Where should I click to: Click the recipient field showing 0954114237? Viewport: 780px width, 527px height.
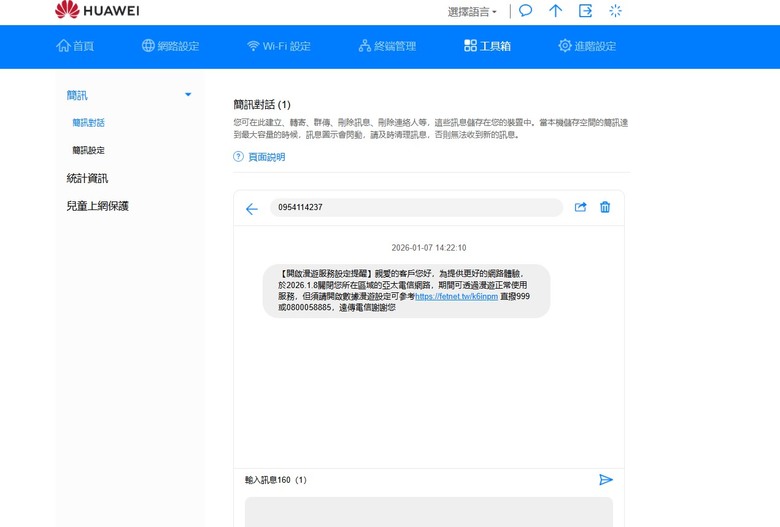[416, 208]
